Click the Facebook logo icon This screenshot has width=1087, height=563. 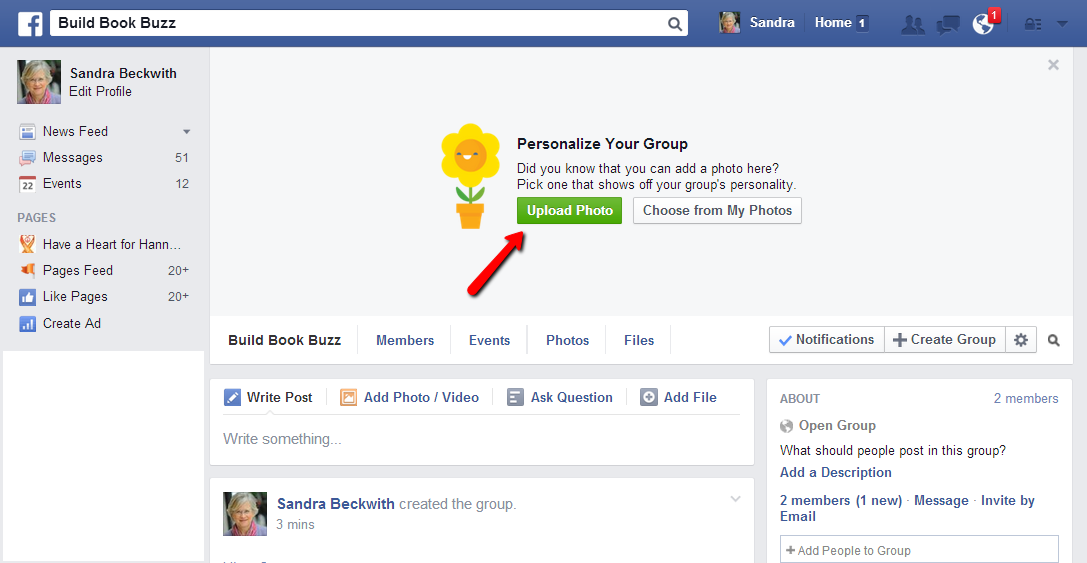31,23
